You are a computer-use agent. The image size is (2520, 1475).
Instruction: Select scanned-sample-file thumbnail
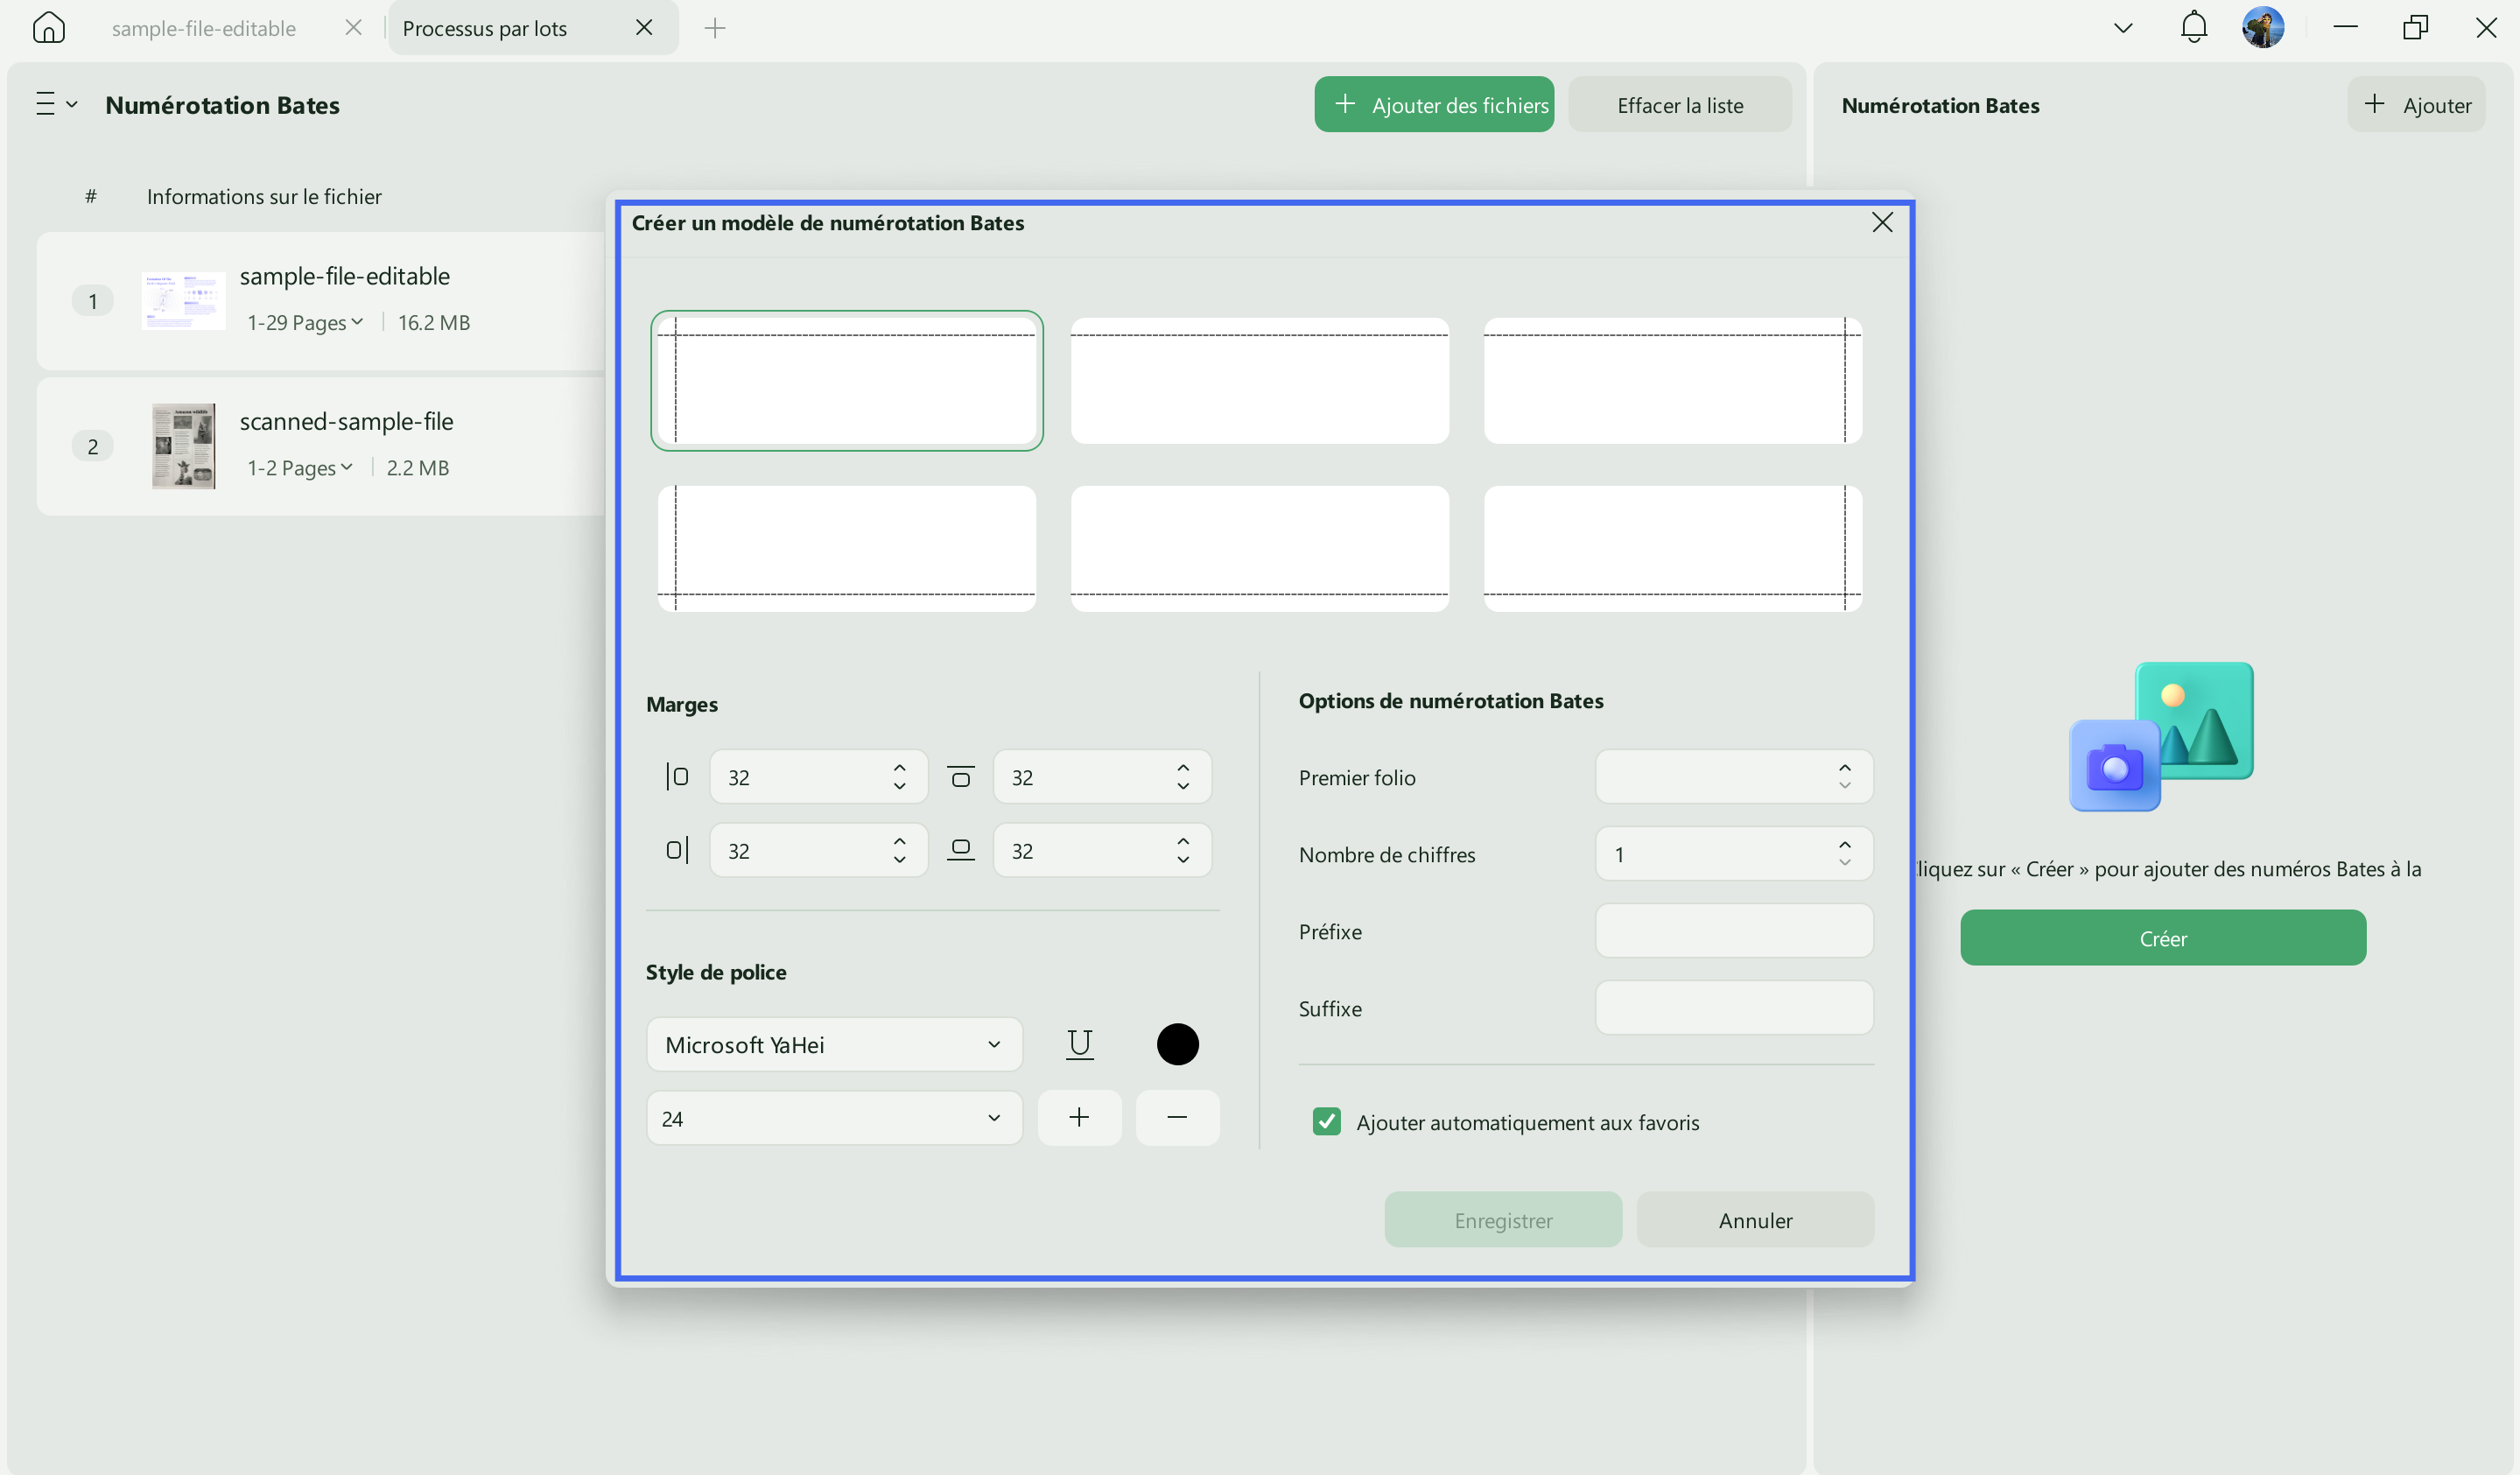click(x=183, y=445)
